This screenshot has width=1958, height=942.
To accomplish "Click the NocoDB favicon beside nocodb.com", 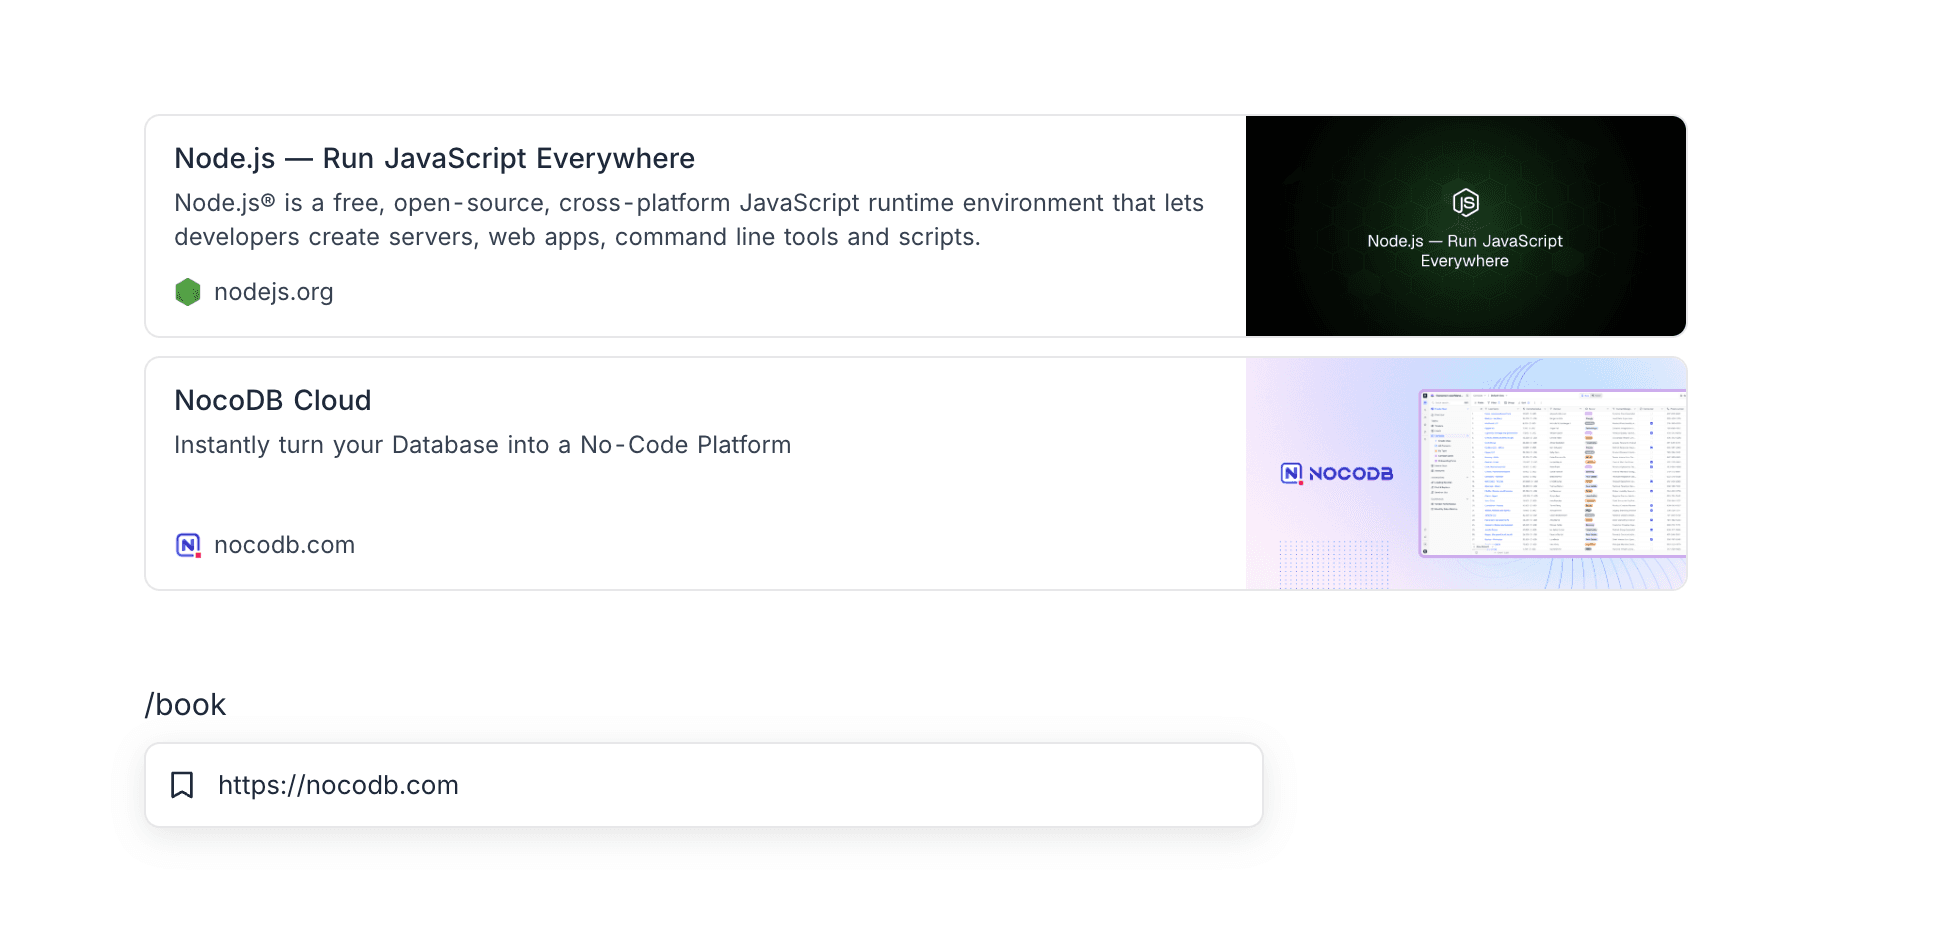I will click(188, 545).
